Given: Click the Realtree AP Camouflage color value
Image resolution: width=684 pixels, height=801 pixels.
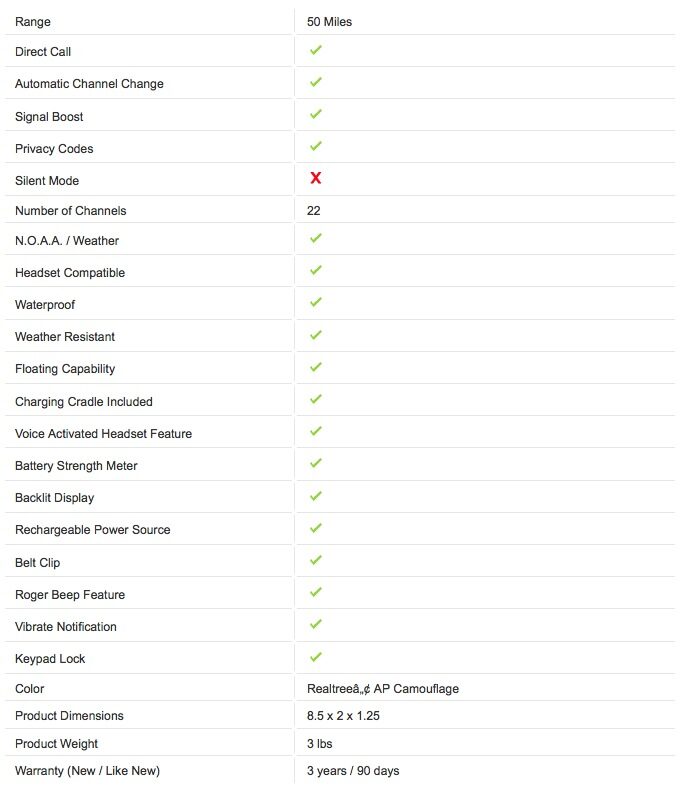Looking at the screenshot, I should coord(383,689).
